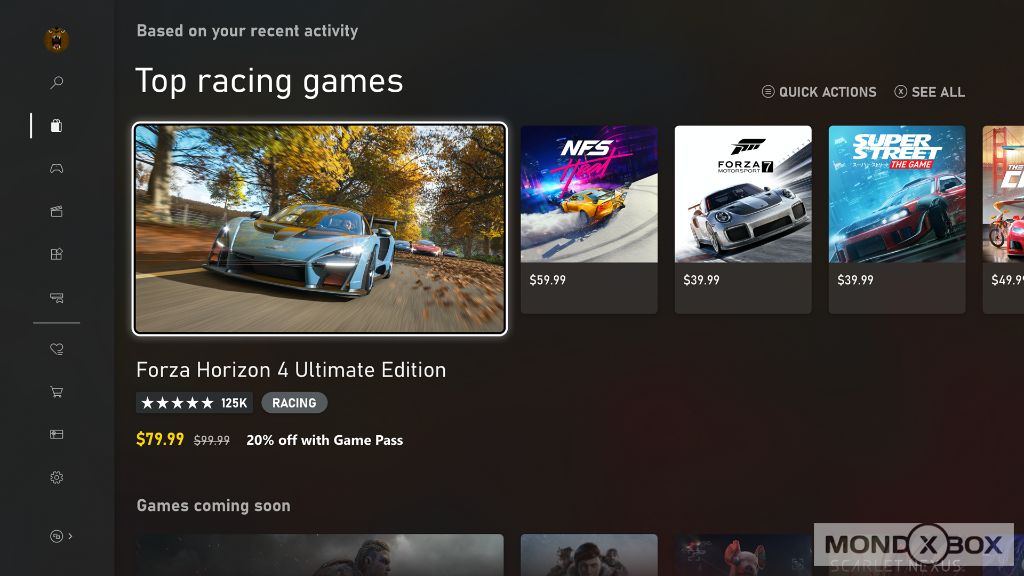Open the Movies & TV clapperboard icon
This screenshot has height=576, width=1024.
(x=57, y=211)
